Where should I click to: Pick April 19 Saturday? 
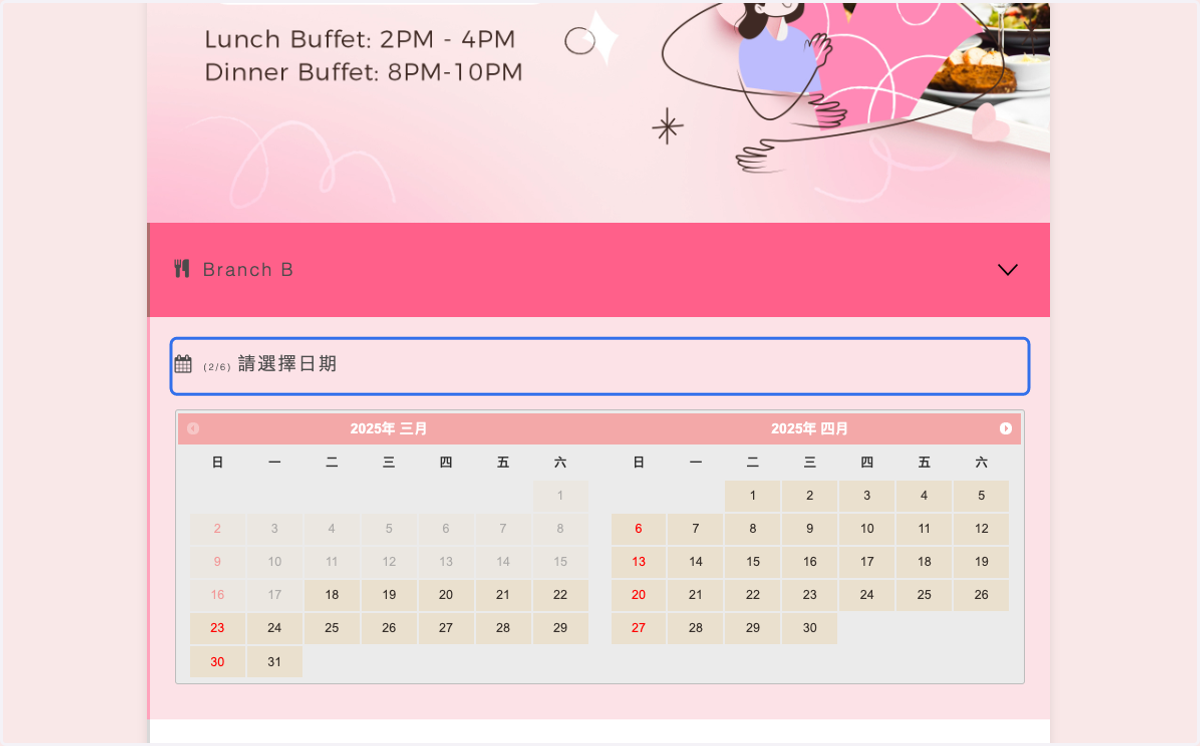pos(981,562)
